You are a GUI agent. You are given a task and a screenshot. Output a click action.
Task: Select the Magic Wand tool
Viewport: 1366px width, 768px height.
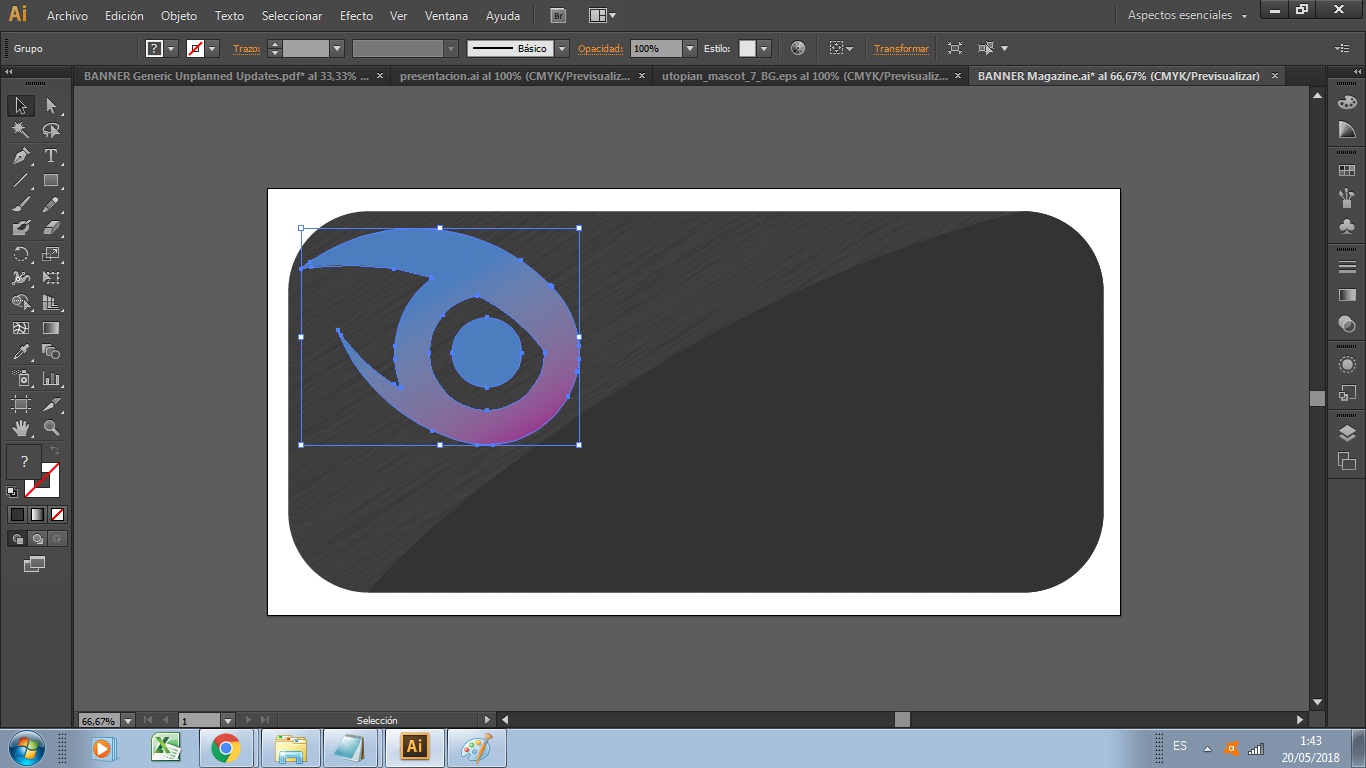[21, 131]
